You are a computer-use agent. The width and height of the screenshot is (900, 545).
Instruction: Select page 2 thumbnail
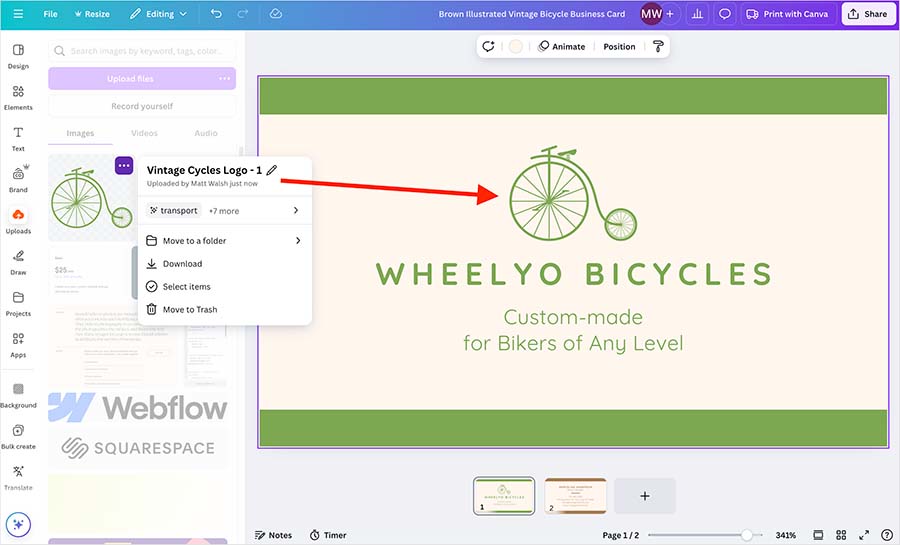coord(575,496)
